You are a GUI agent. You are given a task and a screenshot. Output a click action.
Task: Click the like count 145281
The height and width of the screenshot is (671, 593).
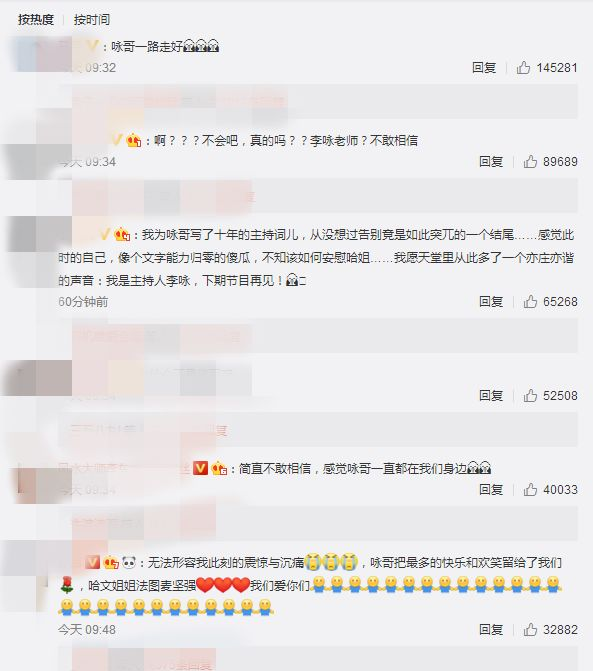pyautogui.click(x=557, y=68)
